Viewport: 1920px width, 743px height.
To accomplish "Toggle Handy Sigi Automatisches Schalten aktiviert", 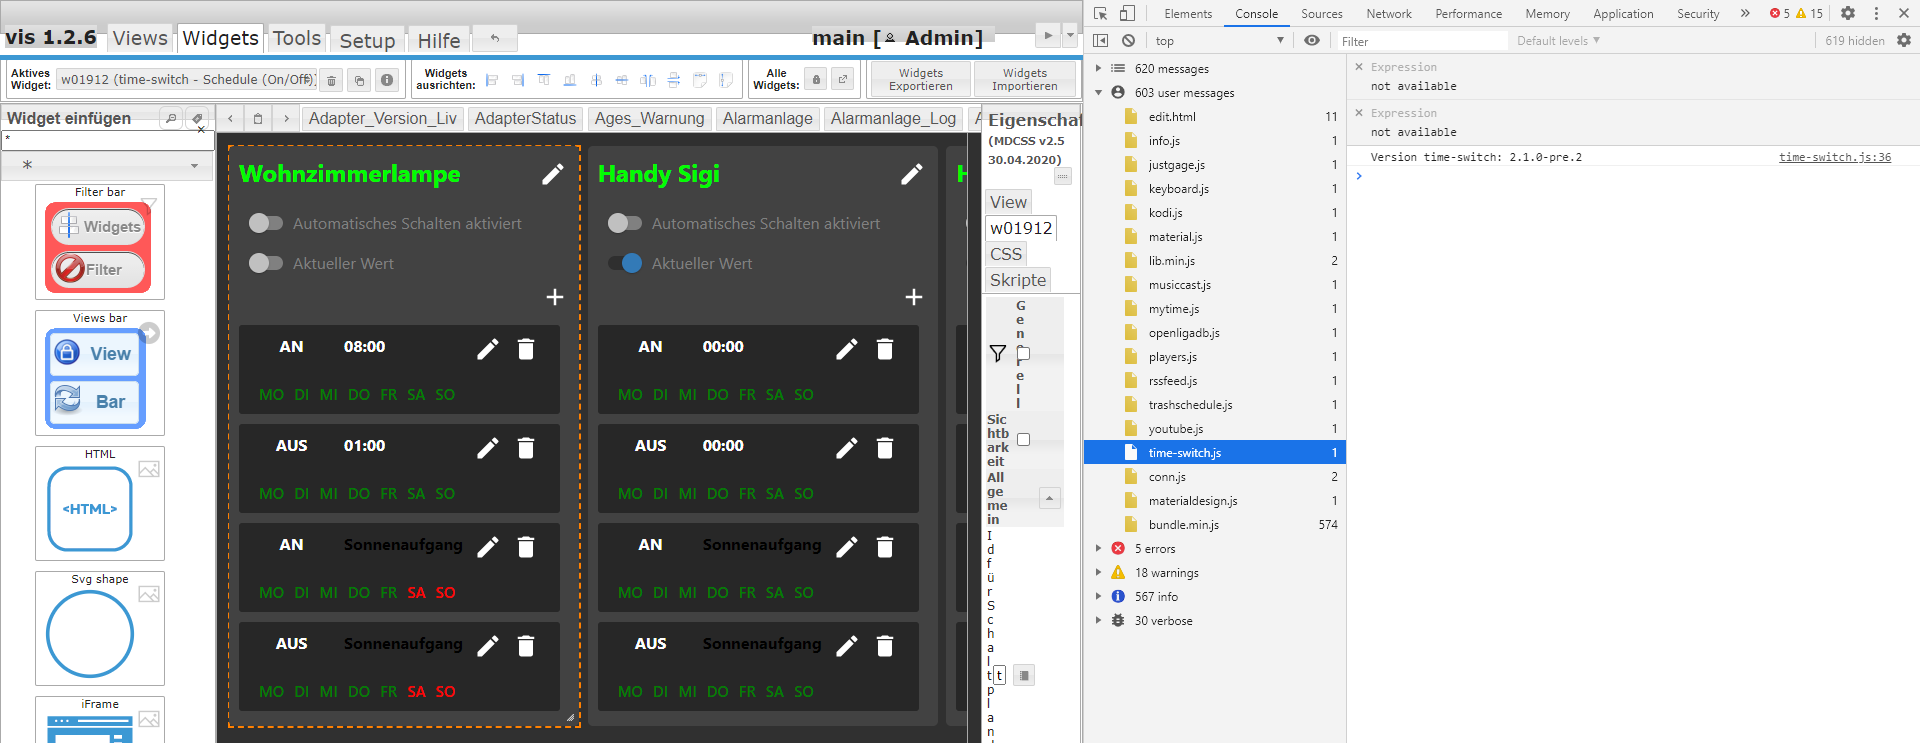I will [x=625, y=223].
